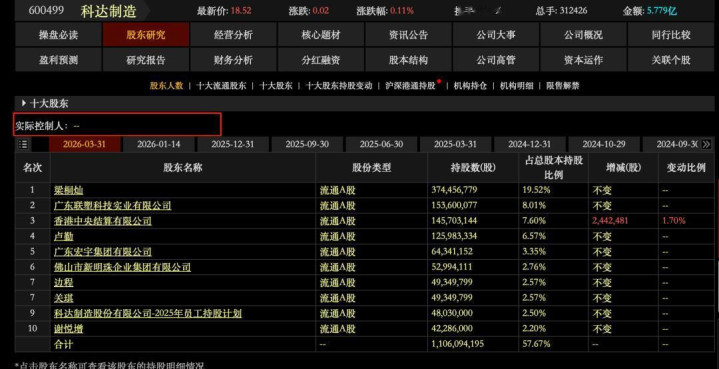Image resolution: width=719 pixels, height=369 pixels.
Task: Open the 关联个股 menu button
Action: pos(670,60)
